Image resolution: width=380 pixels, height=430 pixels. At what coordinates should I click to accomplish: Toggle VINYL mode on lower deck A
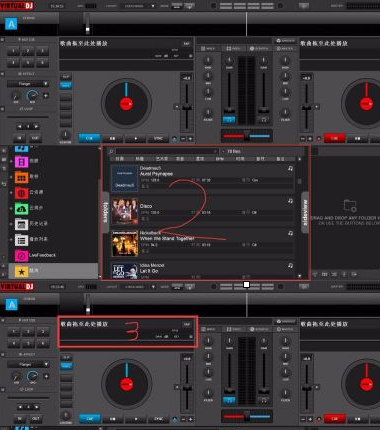[66, 366]
